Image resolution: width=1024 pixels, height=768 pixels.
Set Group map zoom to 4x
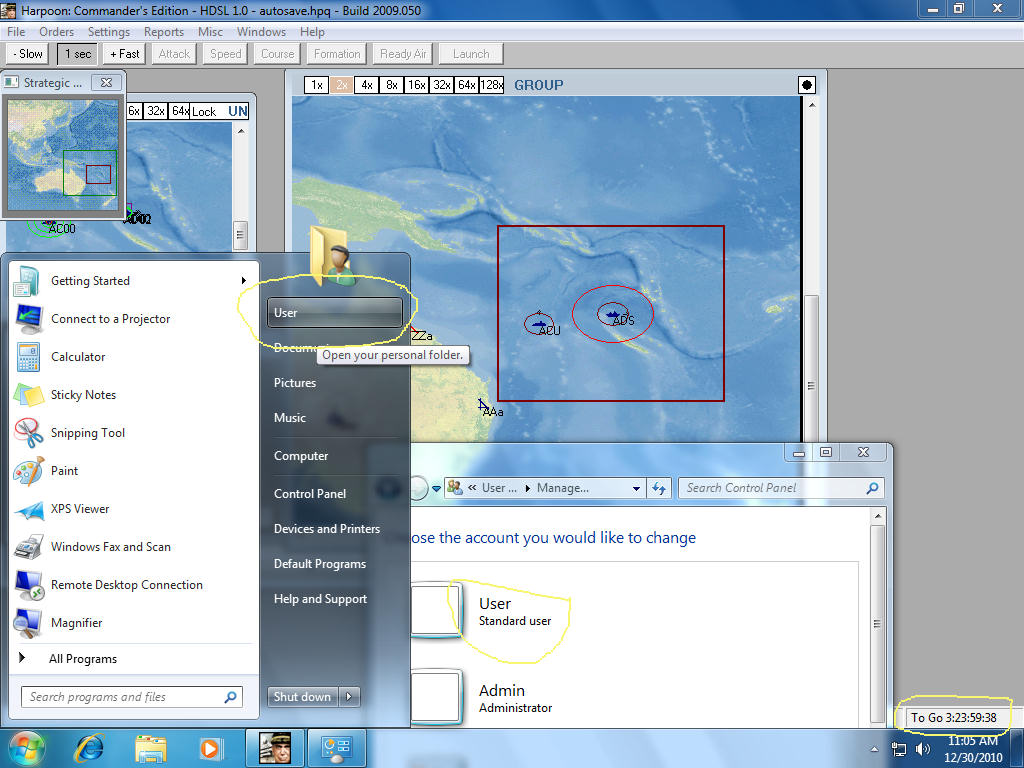point(366,85)
